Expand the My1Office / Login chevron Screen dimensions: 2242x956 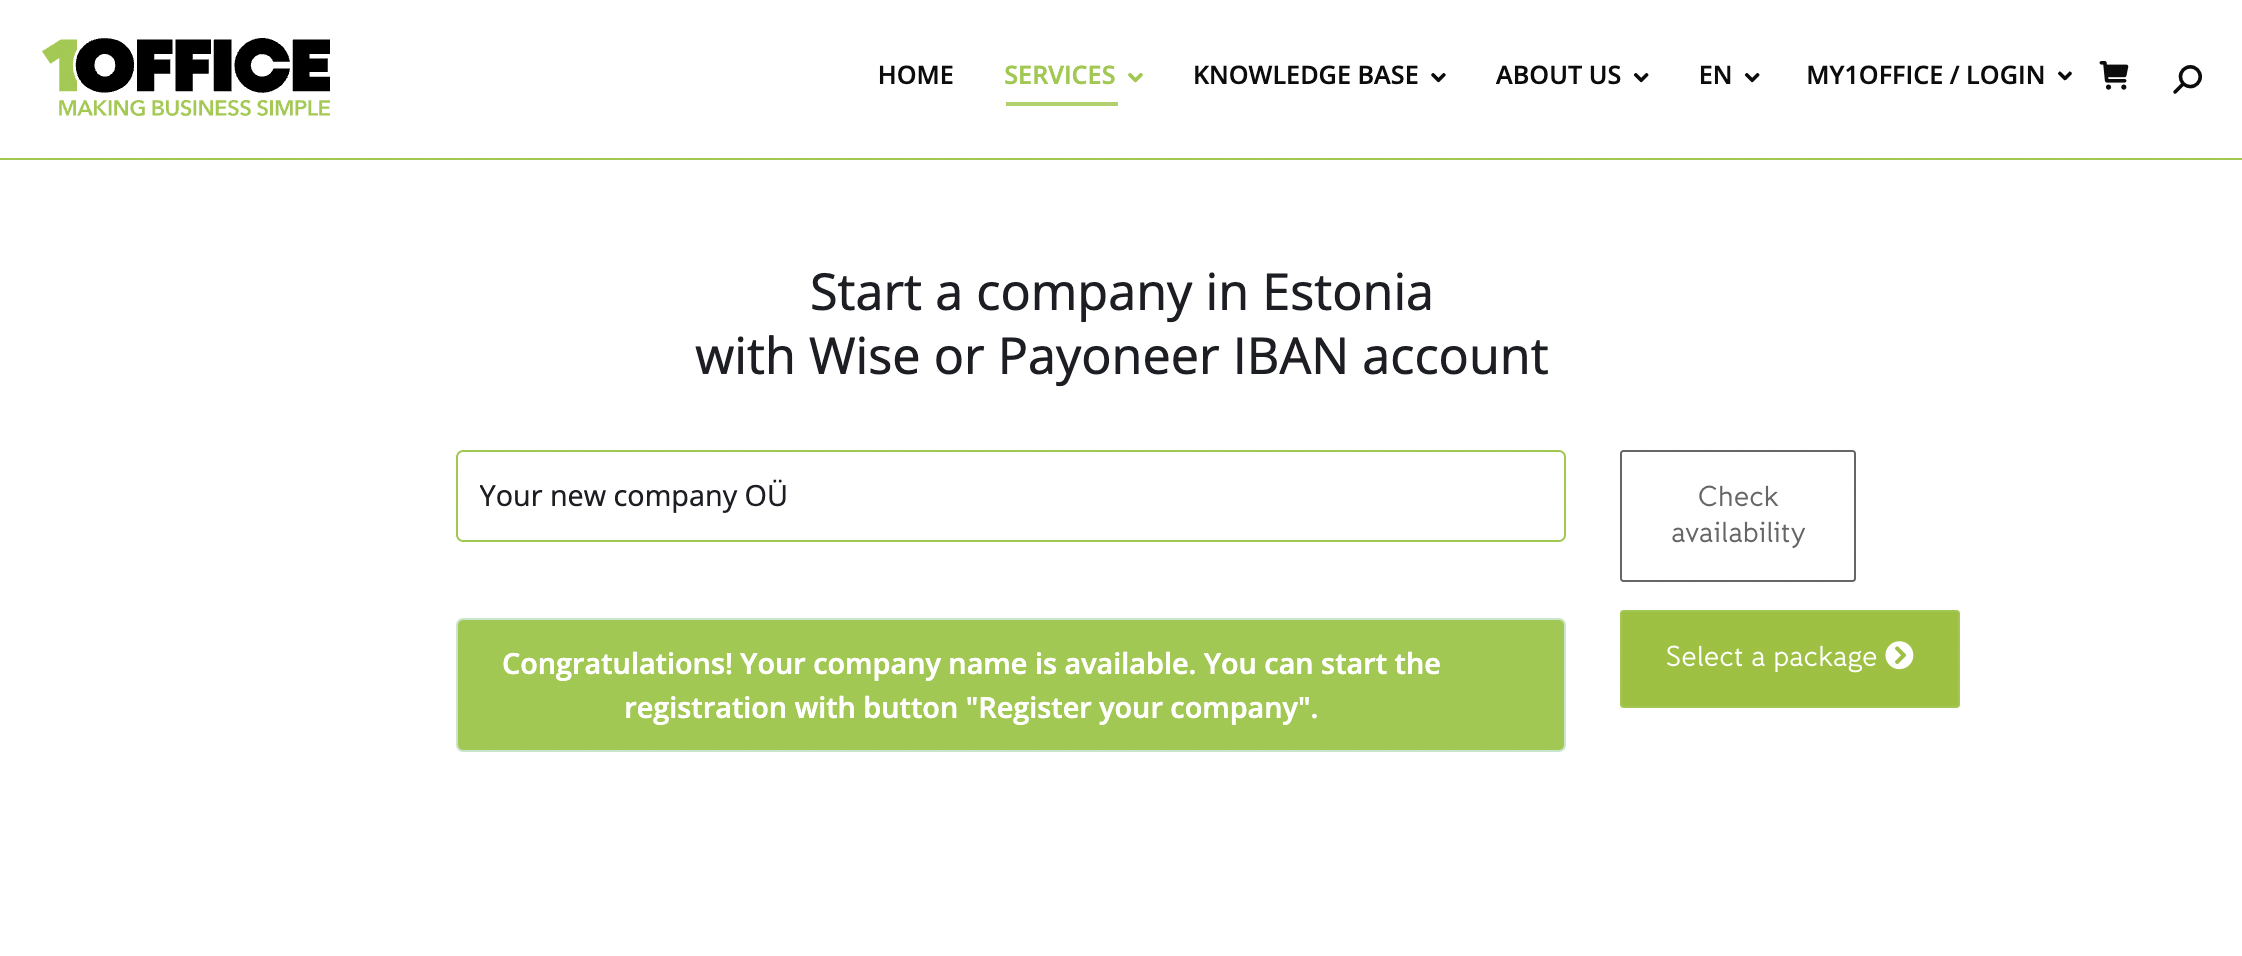click(2065, 76)
